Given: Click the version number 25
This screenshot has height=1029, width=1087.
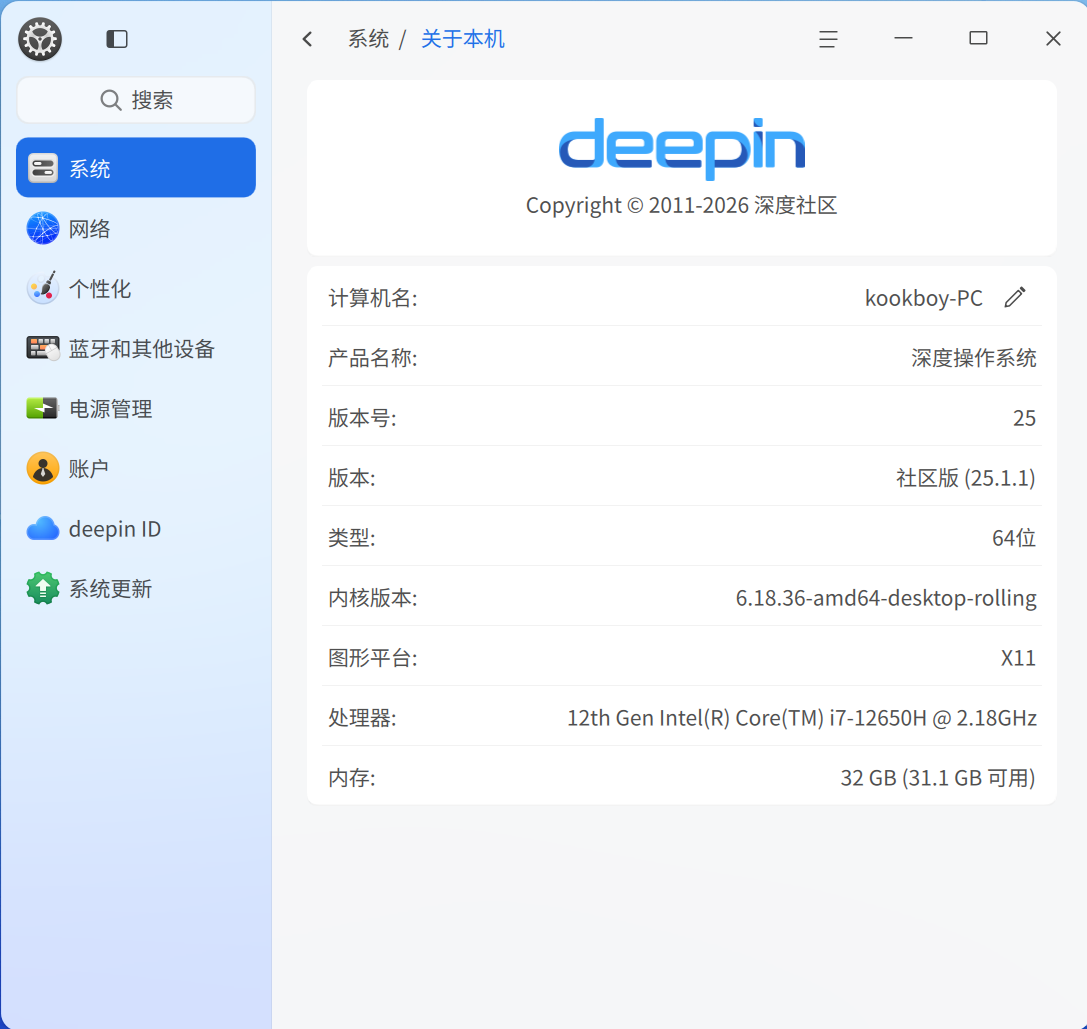Looking at the screenshot, I should pyautogui.click(x=1024, y=418).
